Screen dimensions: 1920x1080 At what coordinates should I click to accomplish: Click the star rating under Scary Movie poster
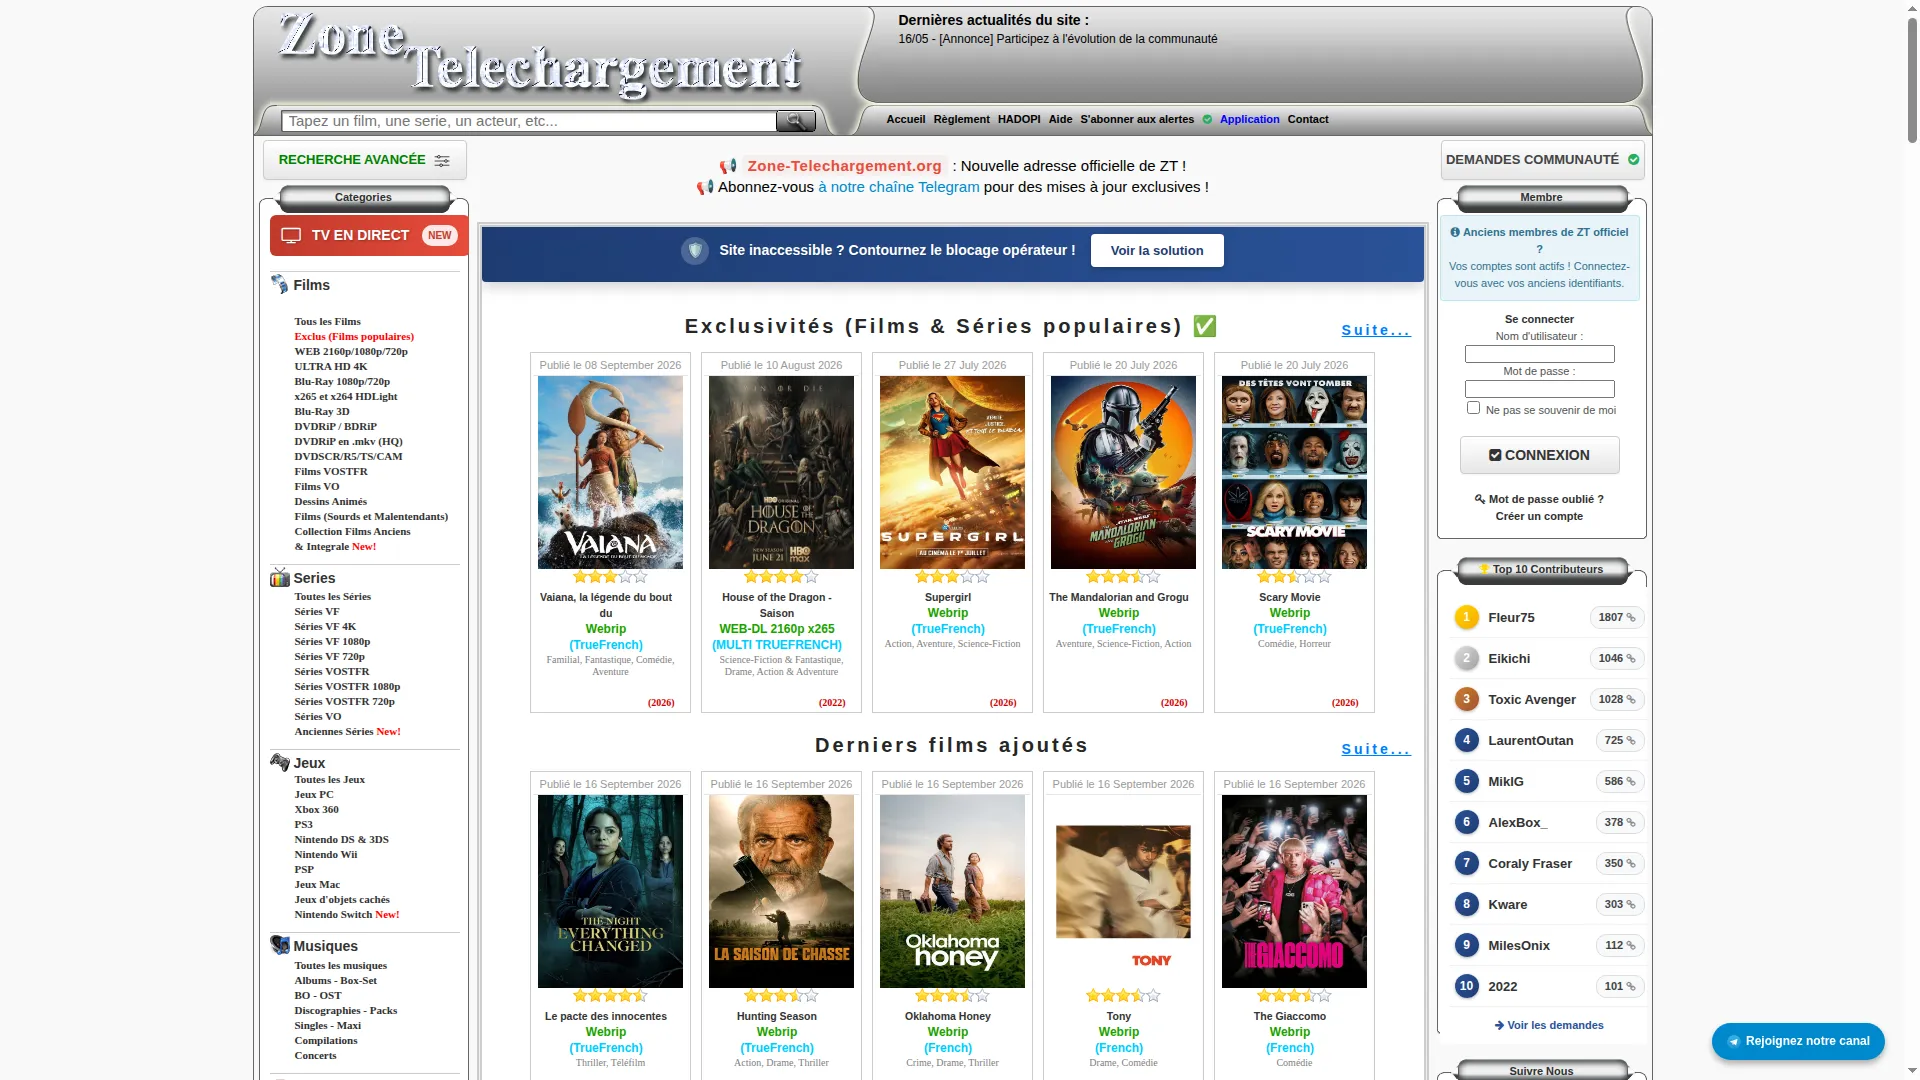coord(1294,577)
